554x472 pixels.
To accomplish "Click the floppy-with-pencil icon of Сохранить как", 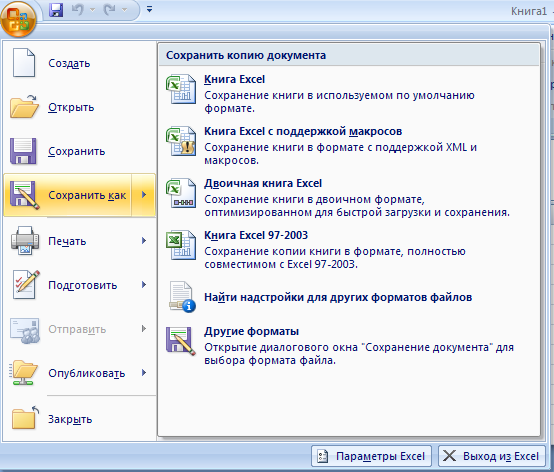I will point(24,195).
